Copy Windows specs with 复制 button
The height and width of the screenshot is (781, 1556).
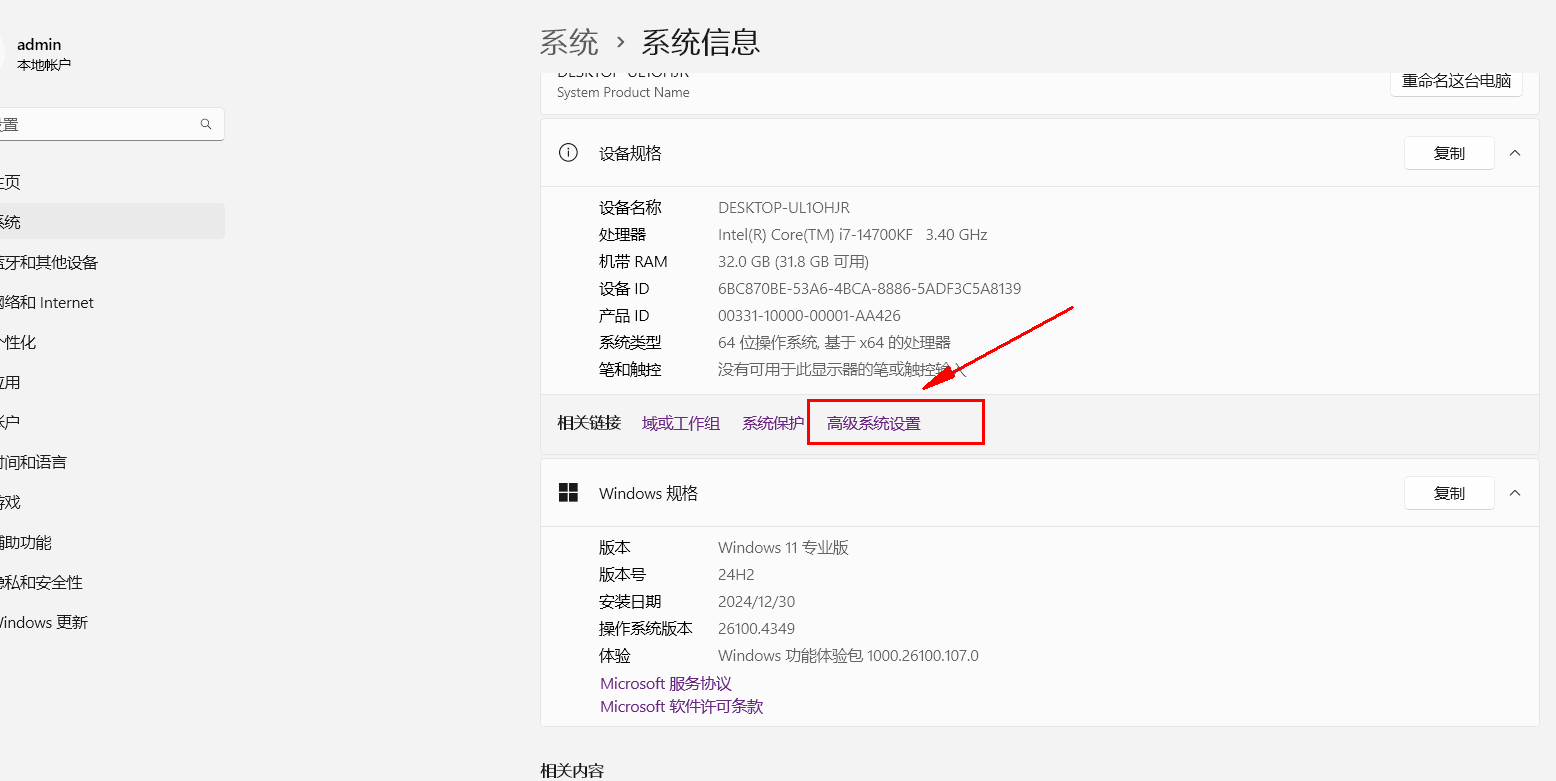(1449, 493)
